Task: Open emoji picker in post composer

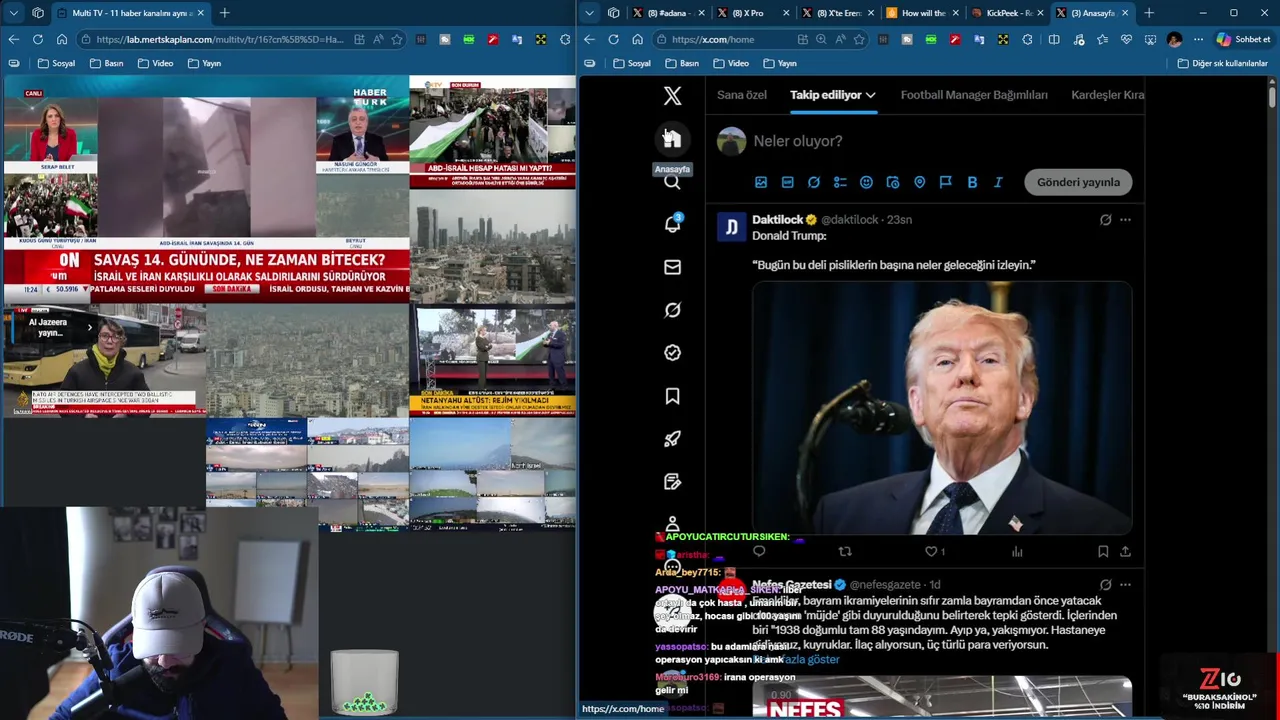Action: 866,182
